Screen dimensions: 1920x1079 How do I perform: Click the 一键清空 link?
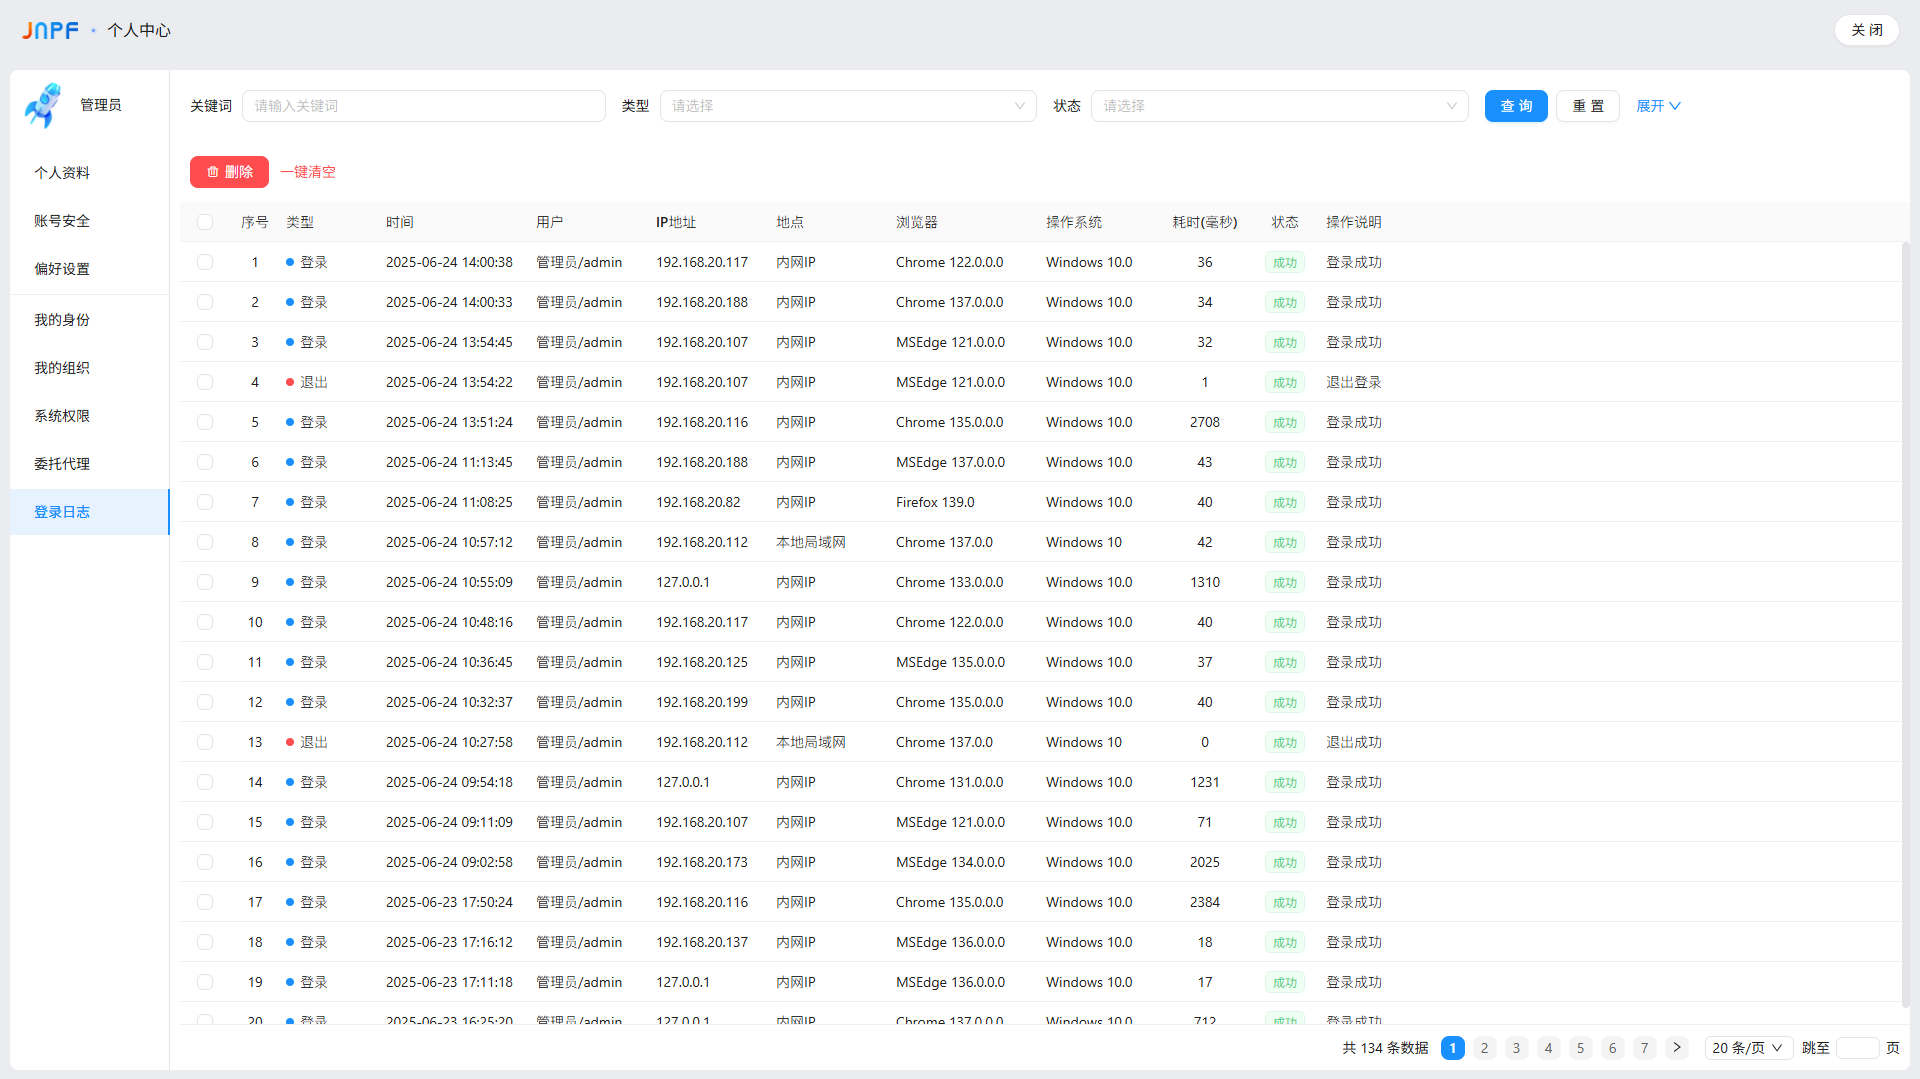click(x=308, y=172)
